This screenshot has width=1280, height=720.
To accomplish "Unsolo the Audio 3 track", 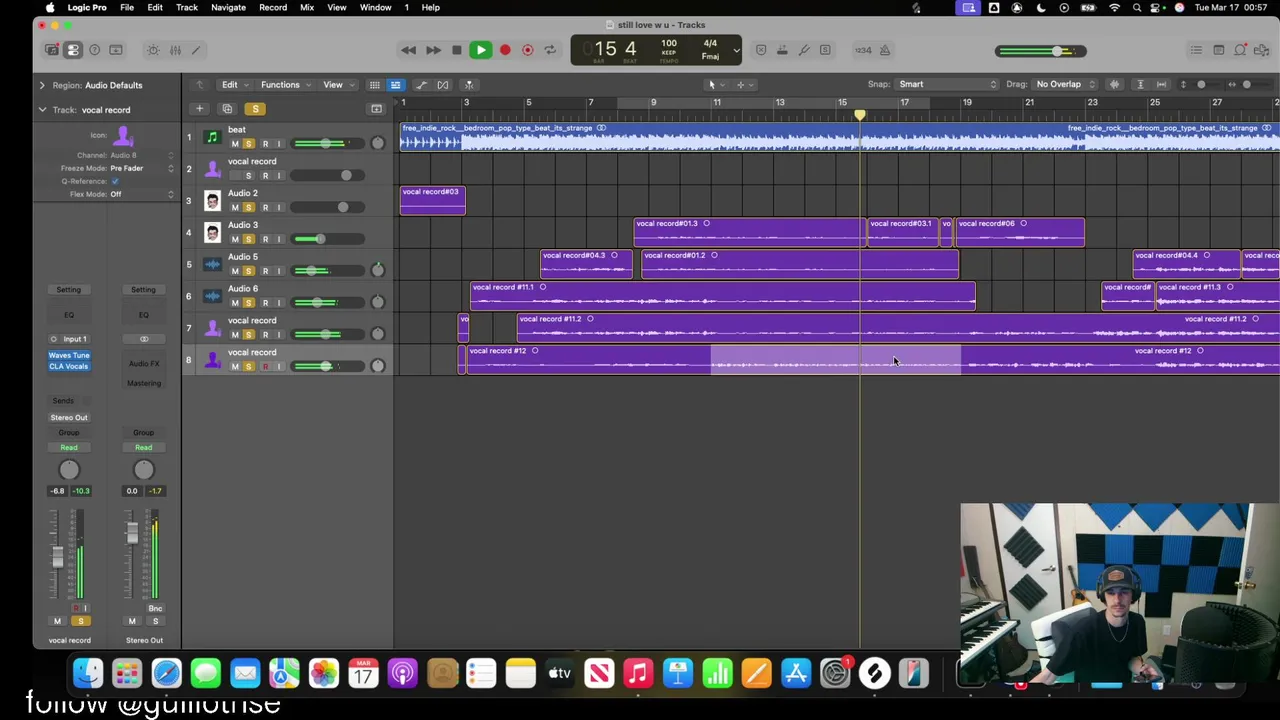I will (x=249, y=239).
